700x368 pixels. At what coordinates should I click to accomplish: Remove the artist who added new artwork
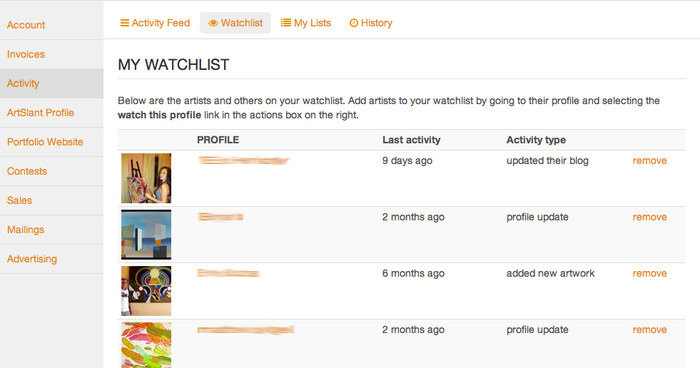[x=650, y=273]
